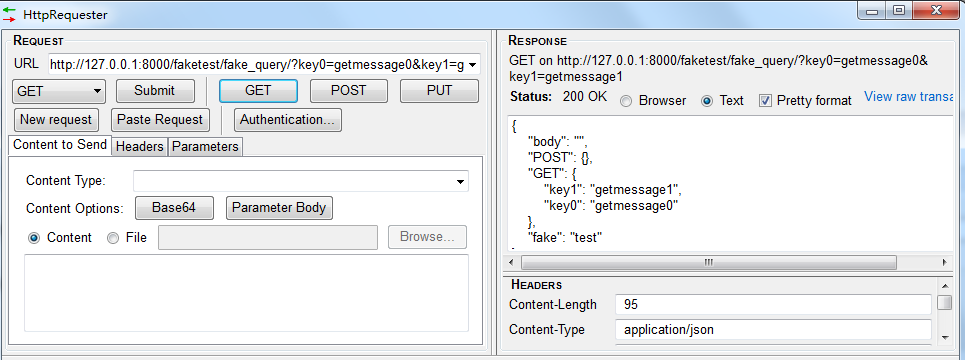Click the Content-Length header label
The height and width of the screenshot is (360, 965).
553,305
